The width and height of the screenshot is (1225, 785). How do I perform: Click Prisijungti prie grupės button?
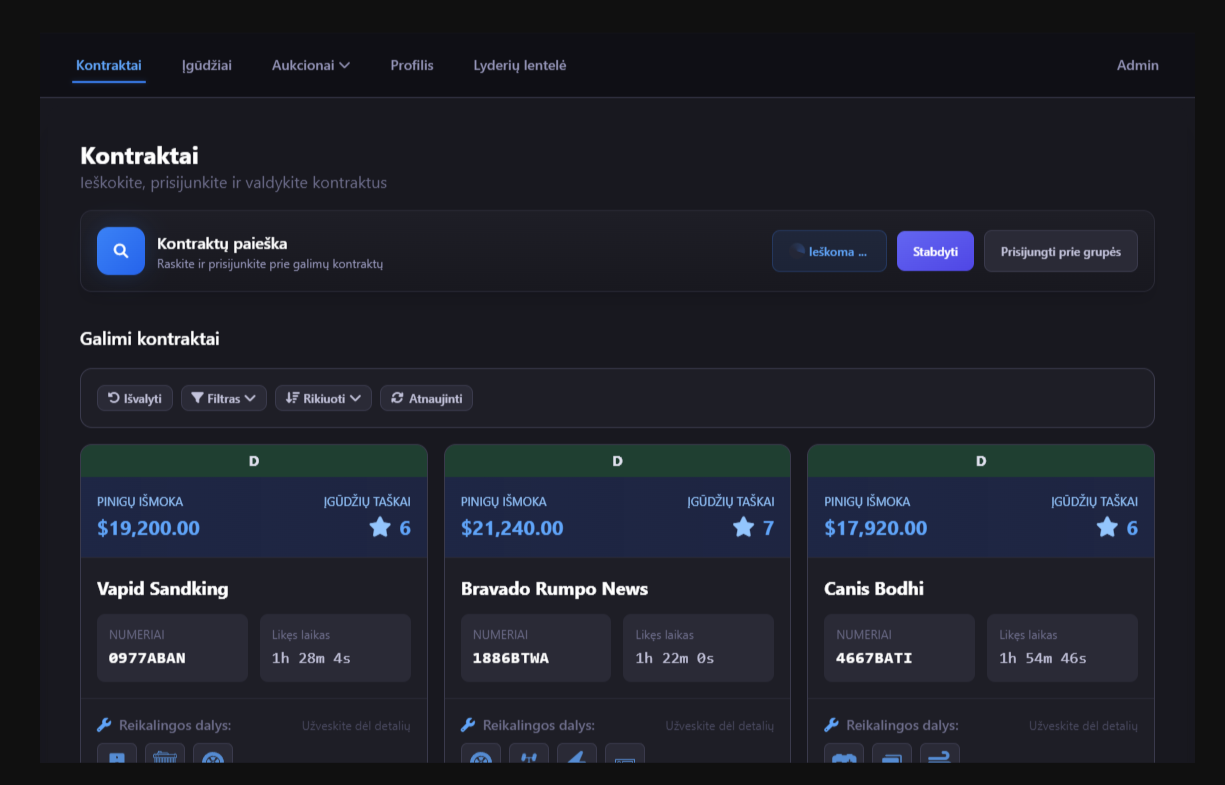[1060, 251]
